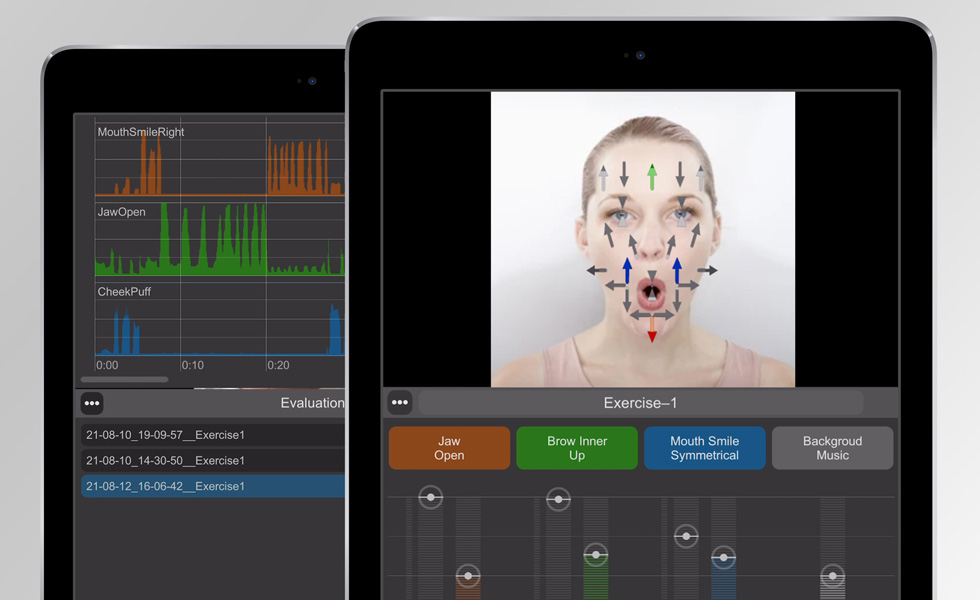Select the left blue upward arrow beside the nose

[627, 271]
